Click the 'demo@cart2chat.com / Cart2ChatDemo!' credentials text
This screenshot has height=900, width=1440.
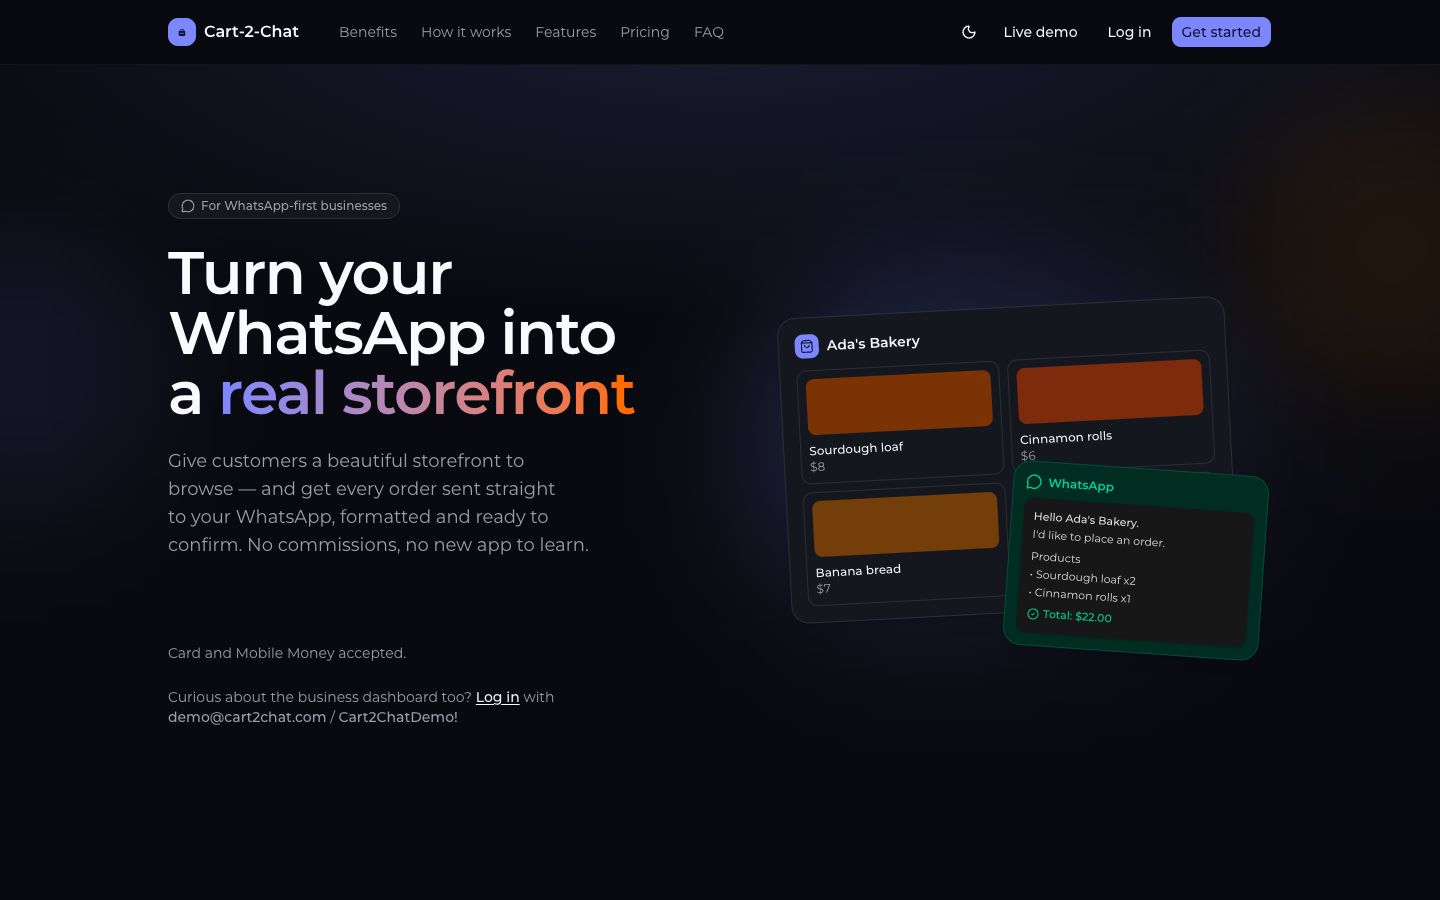coord(313,717)
